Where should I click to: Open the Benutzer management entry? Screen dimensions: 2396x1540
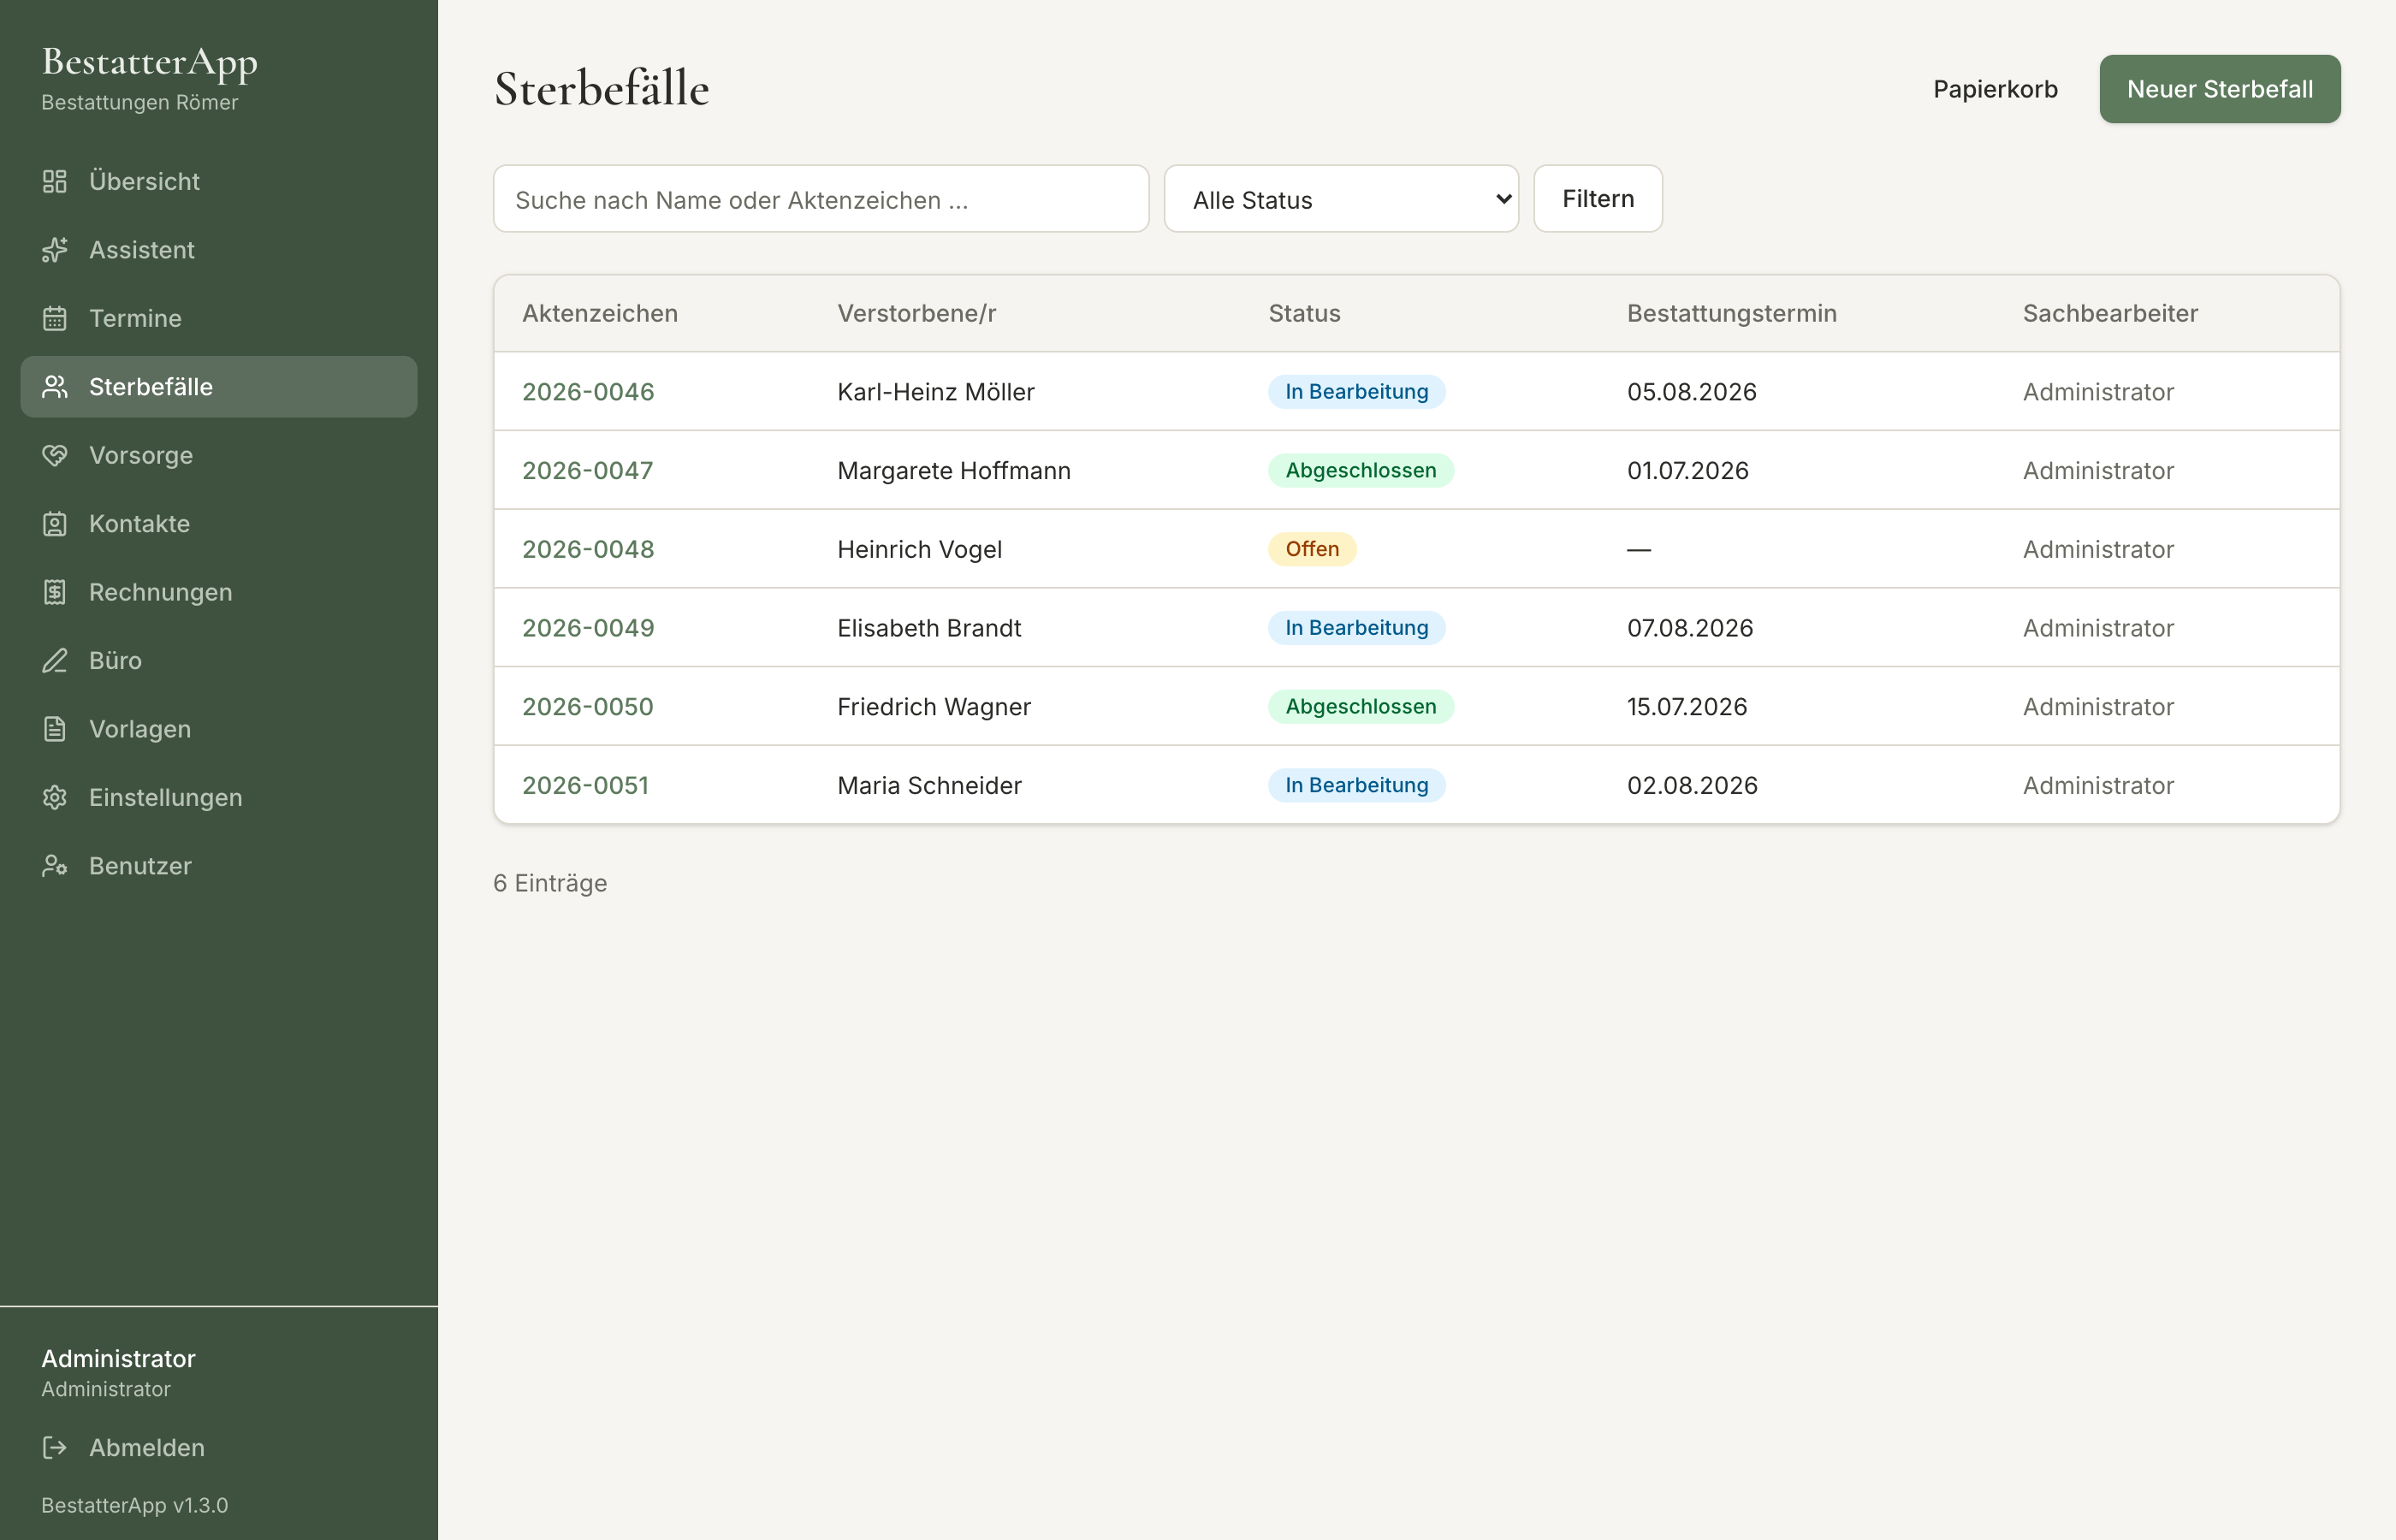coord(219,866)
